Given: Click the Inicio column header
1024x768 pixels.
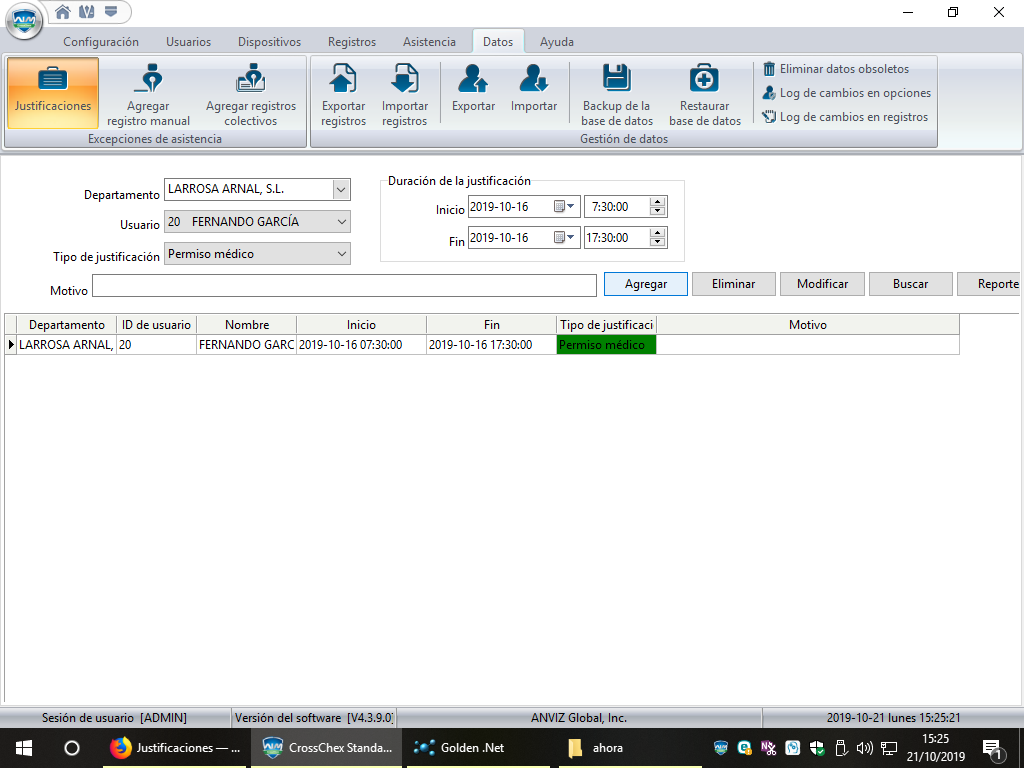Looking at the screenshot, I should 361,325.
